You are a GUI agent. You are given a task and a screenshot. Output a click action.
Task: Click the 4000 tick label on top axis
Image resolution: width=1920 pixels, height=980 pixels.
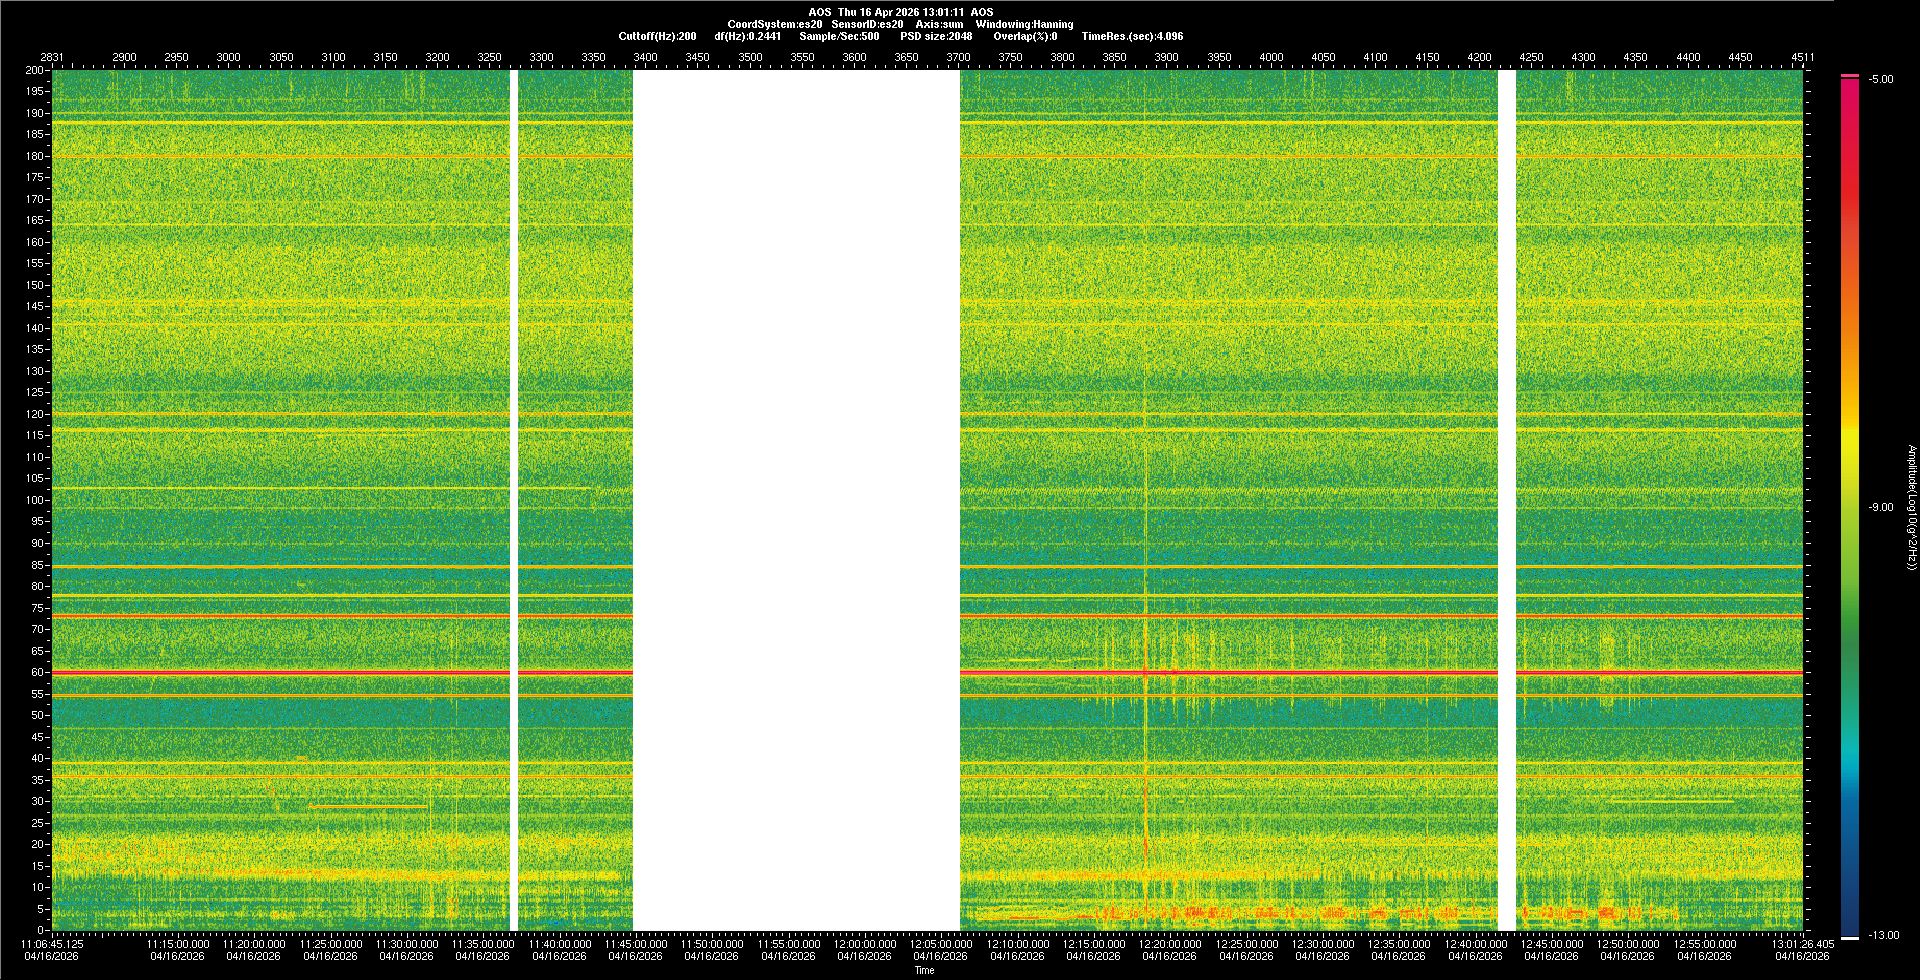[x=1271, y=57]
